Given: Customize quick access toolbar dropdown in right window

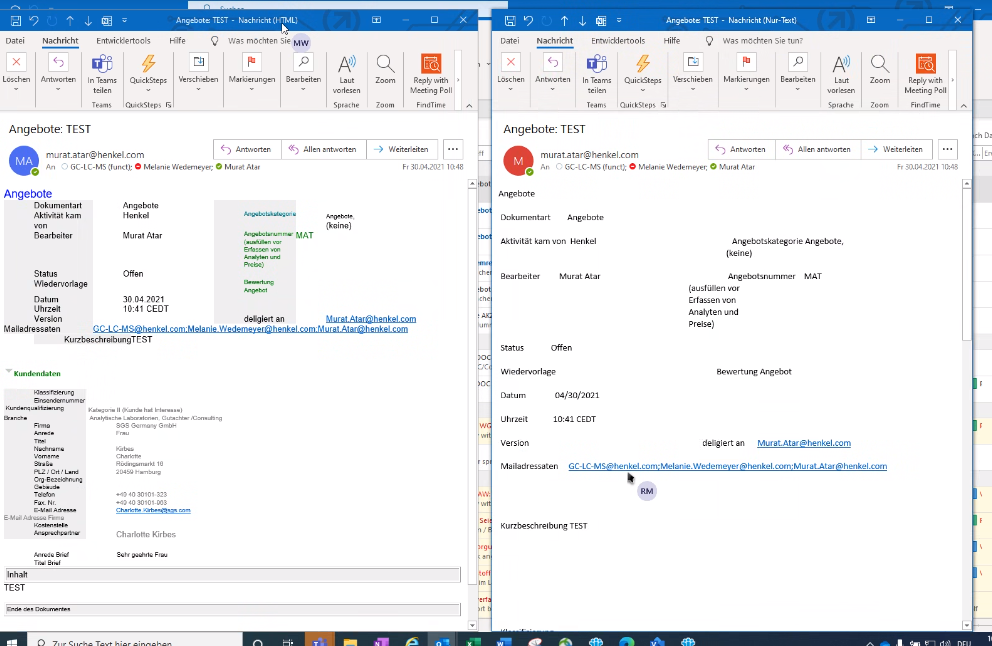Looking at the screenshot, I should point(619,20).
